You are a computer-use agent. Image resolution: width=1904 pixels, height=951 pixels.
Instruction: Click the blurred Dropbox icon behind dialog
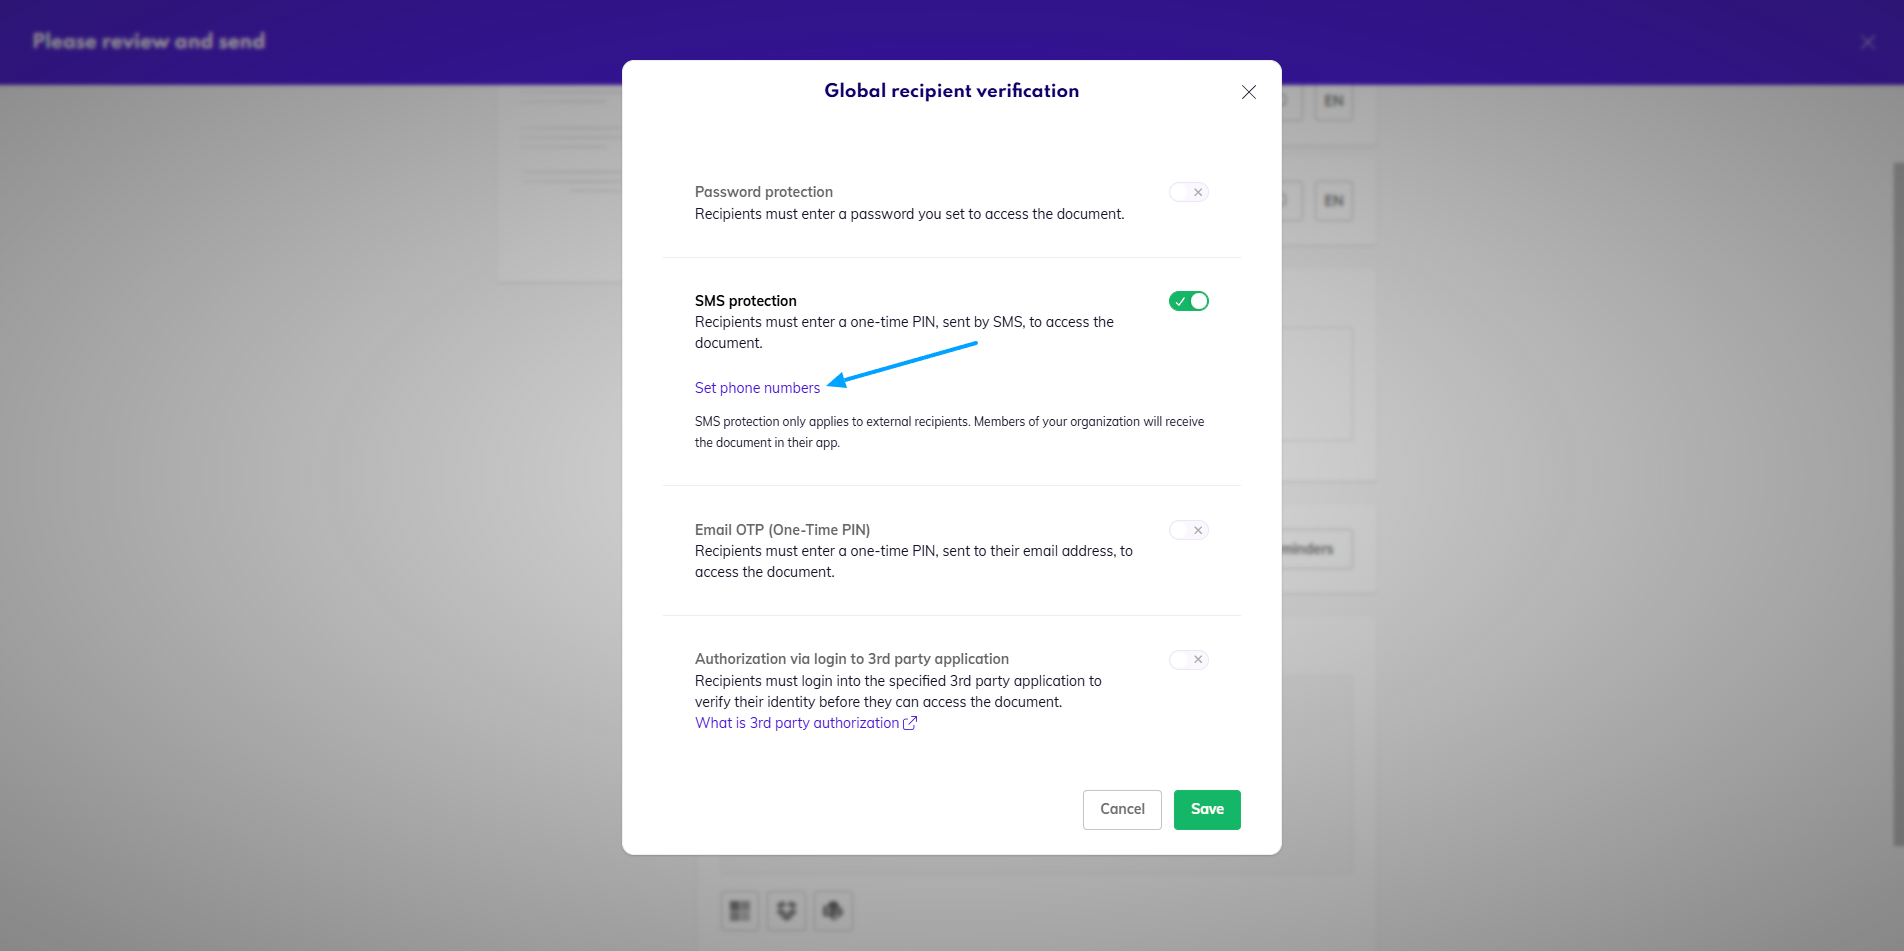point(786,910)
